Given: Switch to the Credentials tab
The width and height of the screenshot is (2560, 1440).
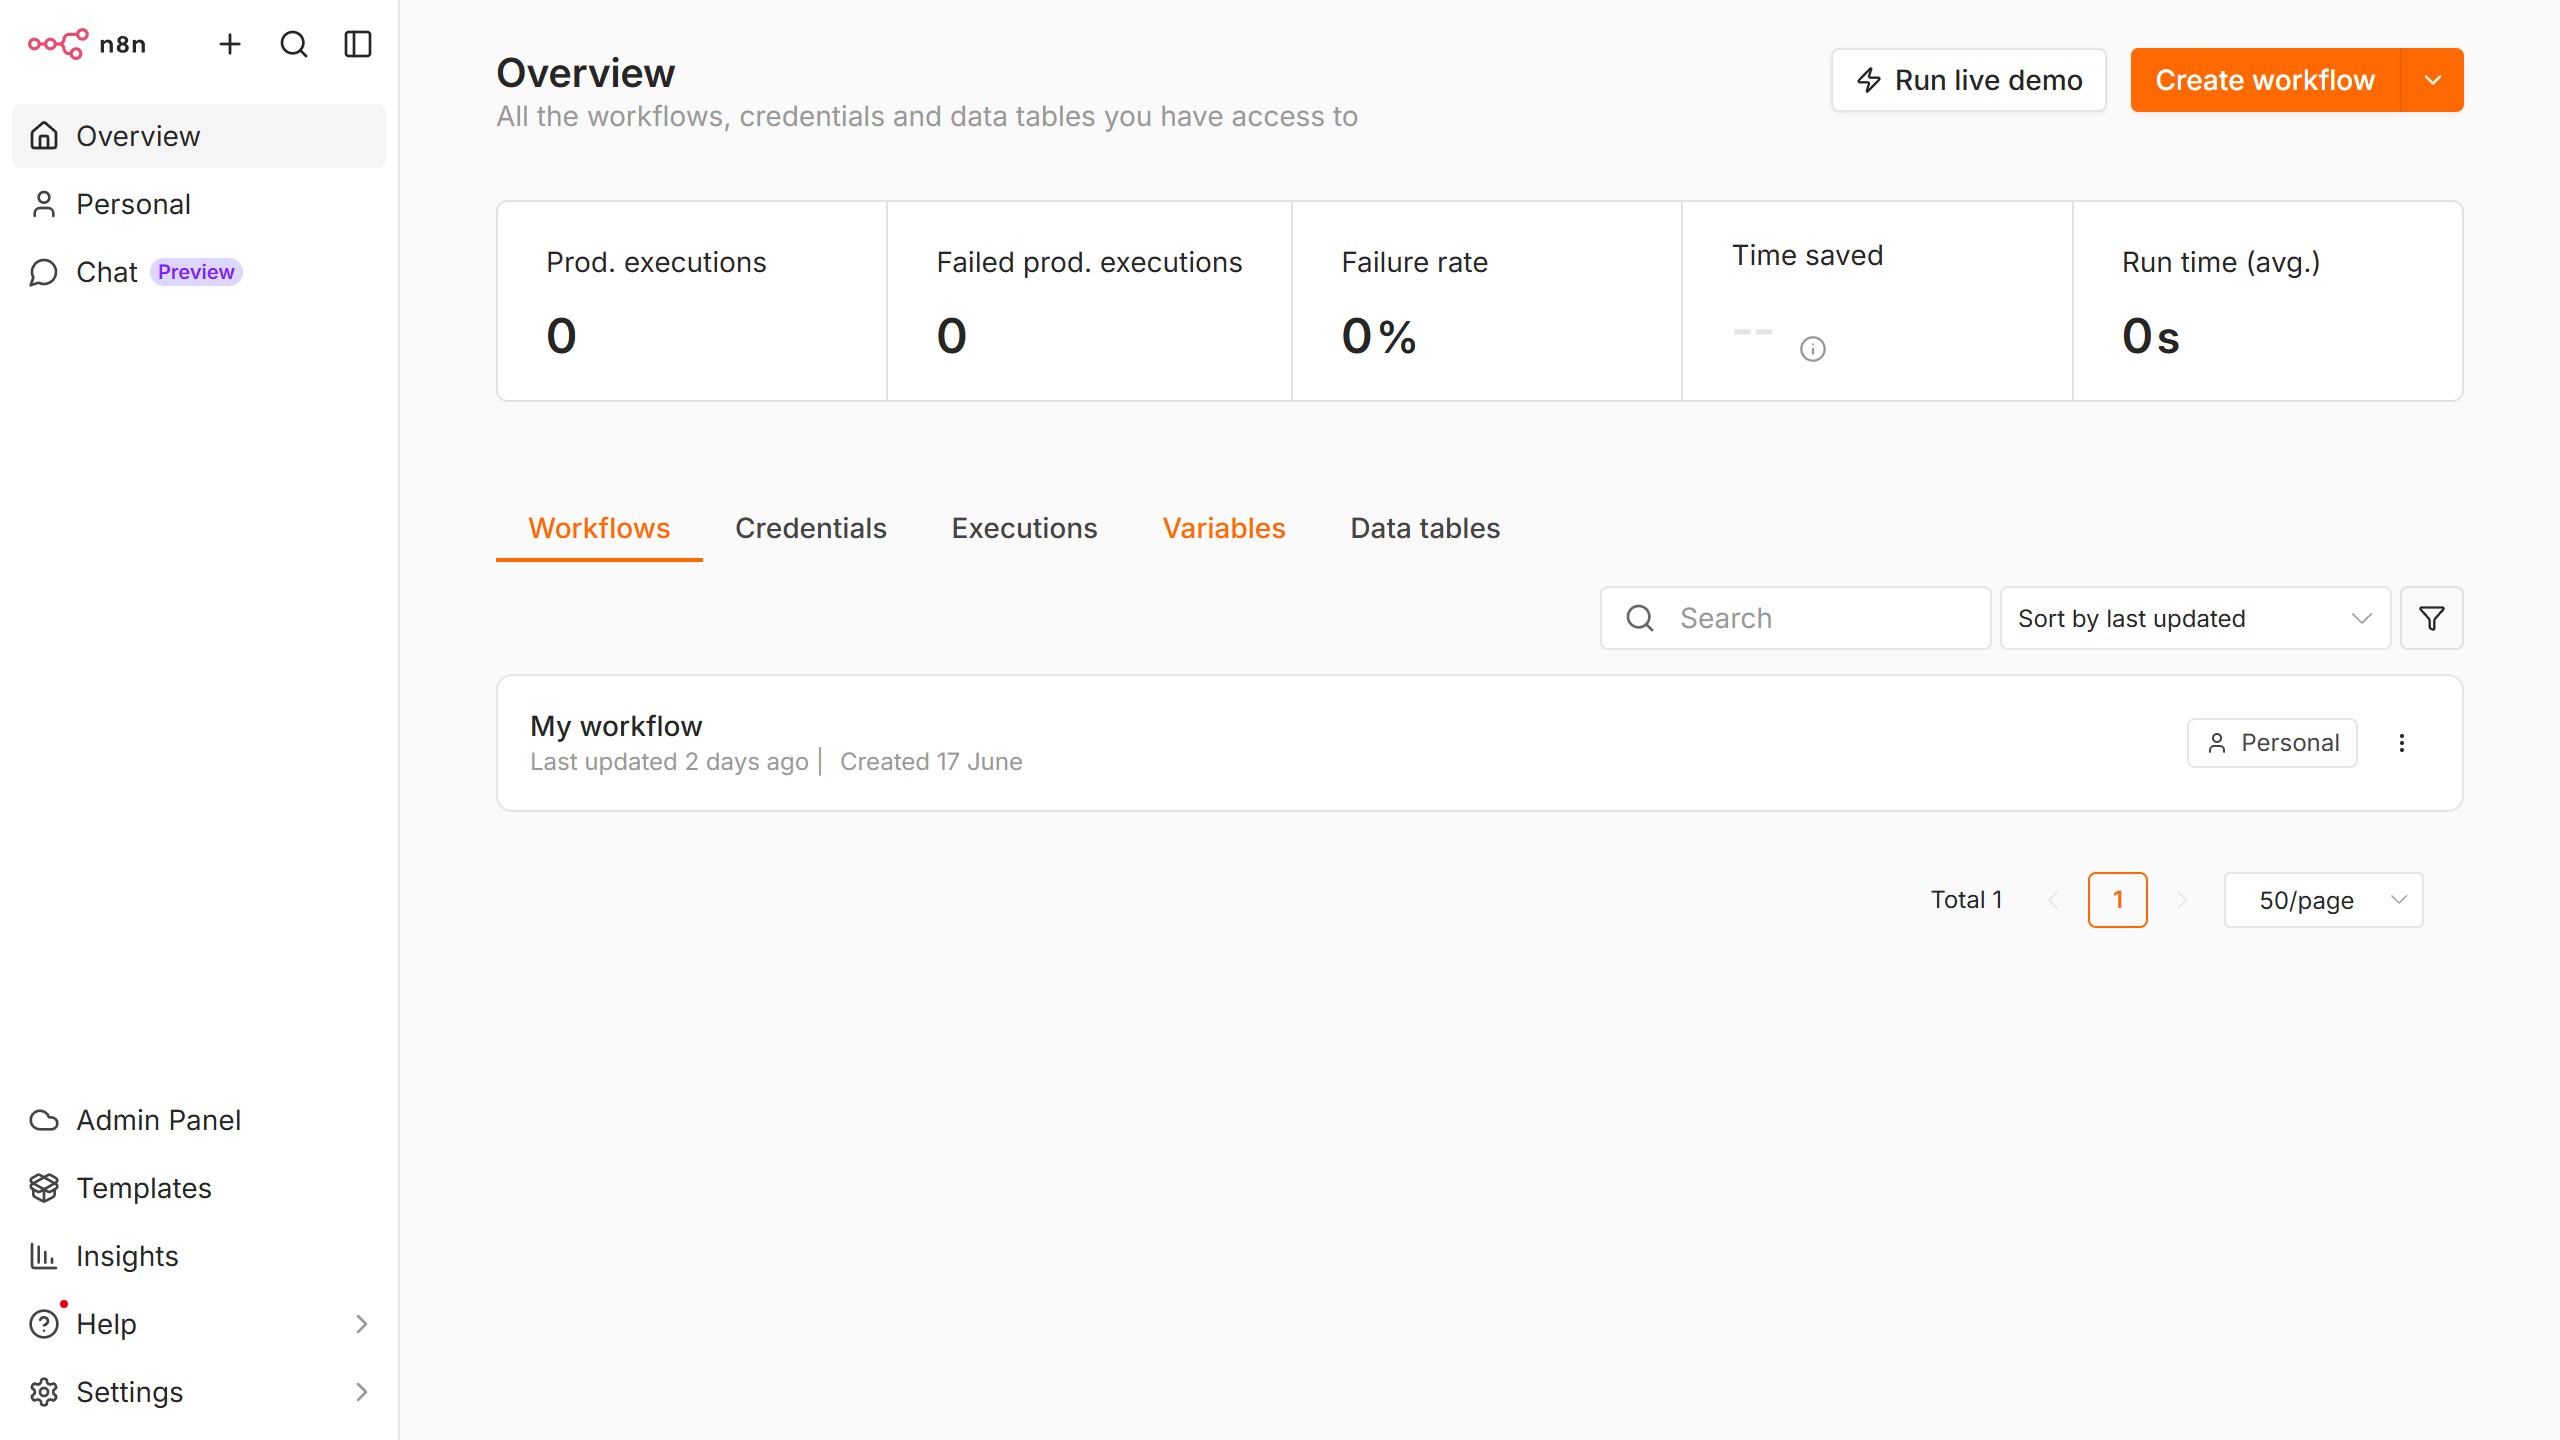Looking at the screenshot, I should (x=811, y=528).
